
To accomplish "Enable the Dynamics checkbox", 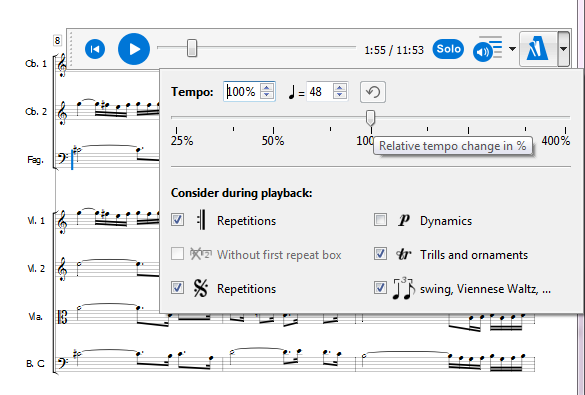I will pyautogui.click(x=380, y=220).
